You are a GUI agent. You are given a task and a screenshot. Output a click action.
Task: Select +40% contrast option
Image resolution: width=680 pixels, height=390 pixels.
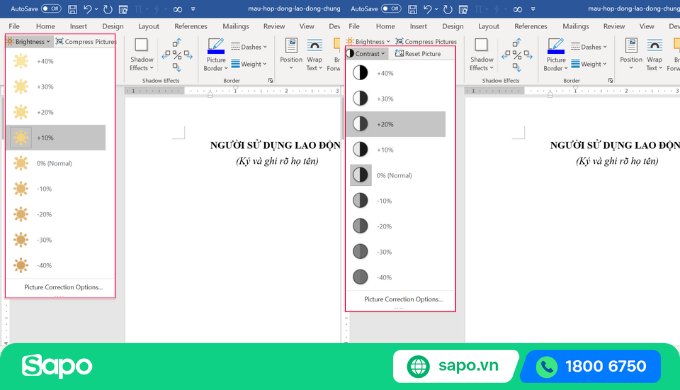coord(396,73)
